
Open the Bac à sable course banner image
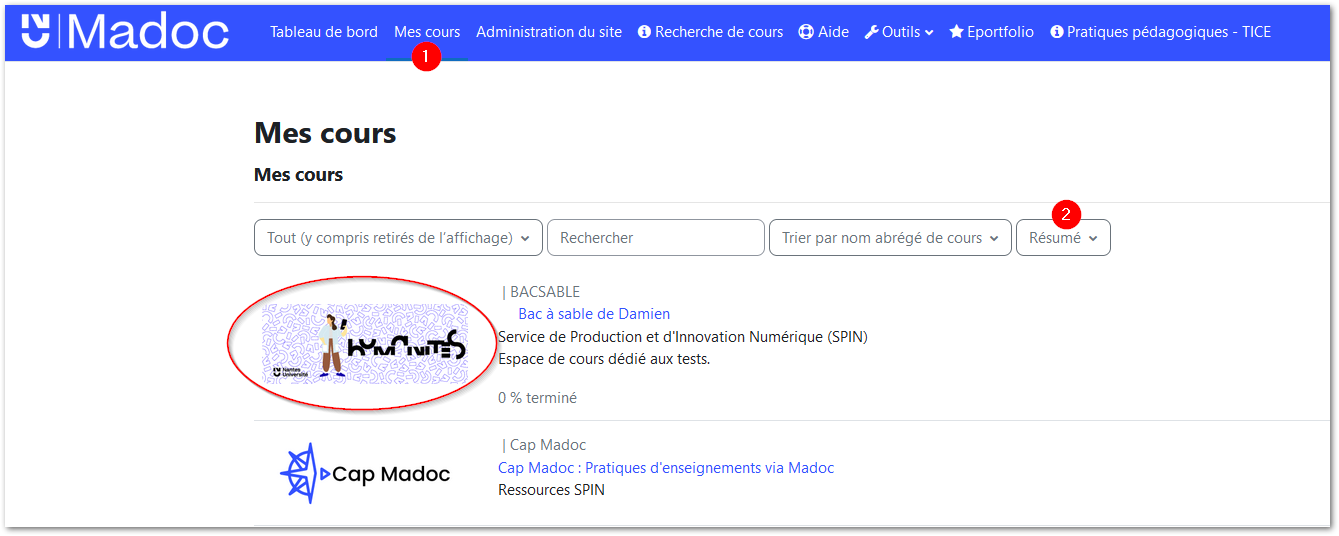(365, 343)
